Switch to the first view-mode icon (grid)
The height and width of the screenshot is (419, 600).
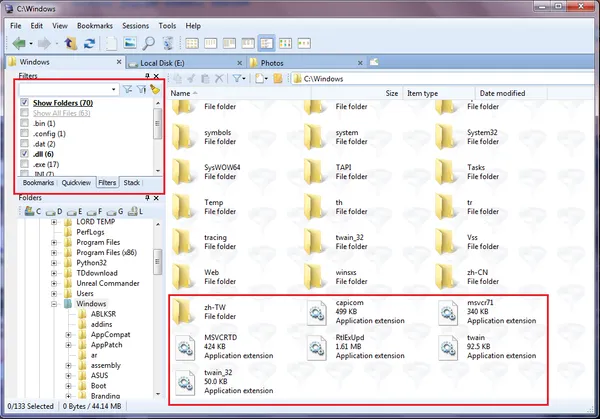192,43
